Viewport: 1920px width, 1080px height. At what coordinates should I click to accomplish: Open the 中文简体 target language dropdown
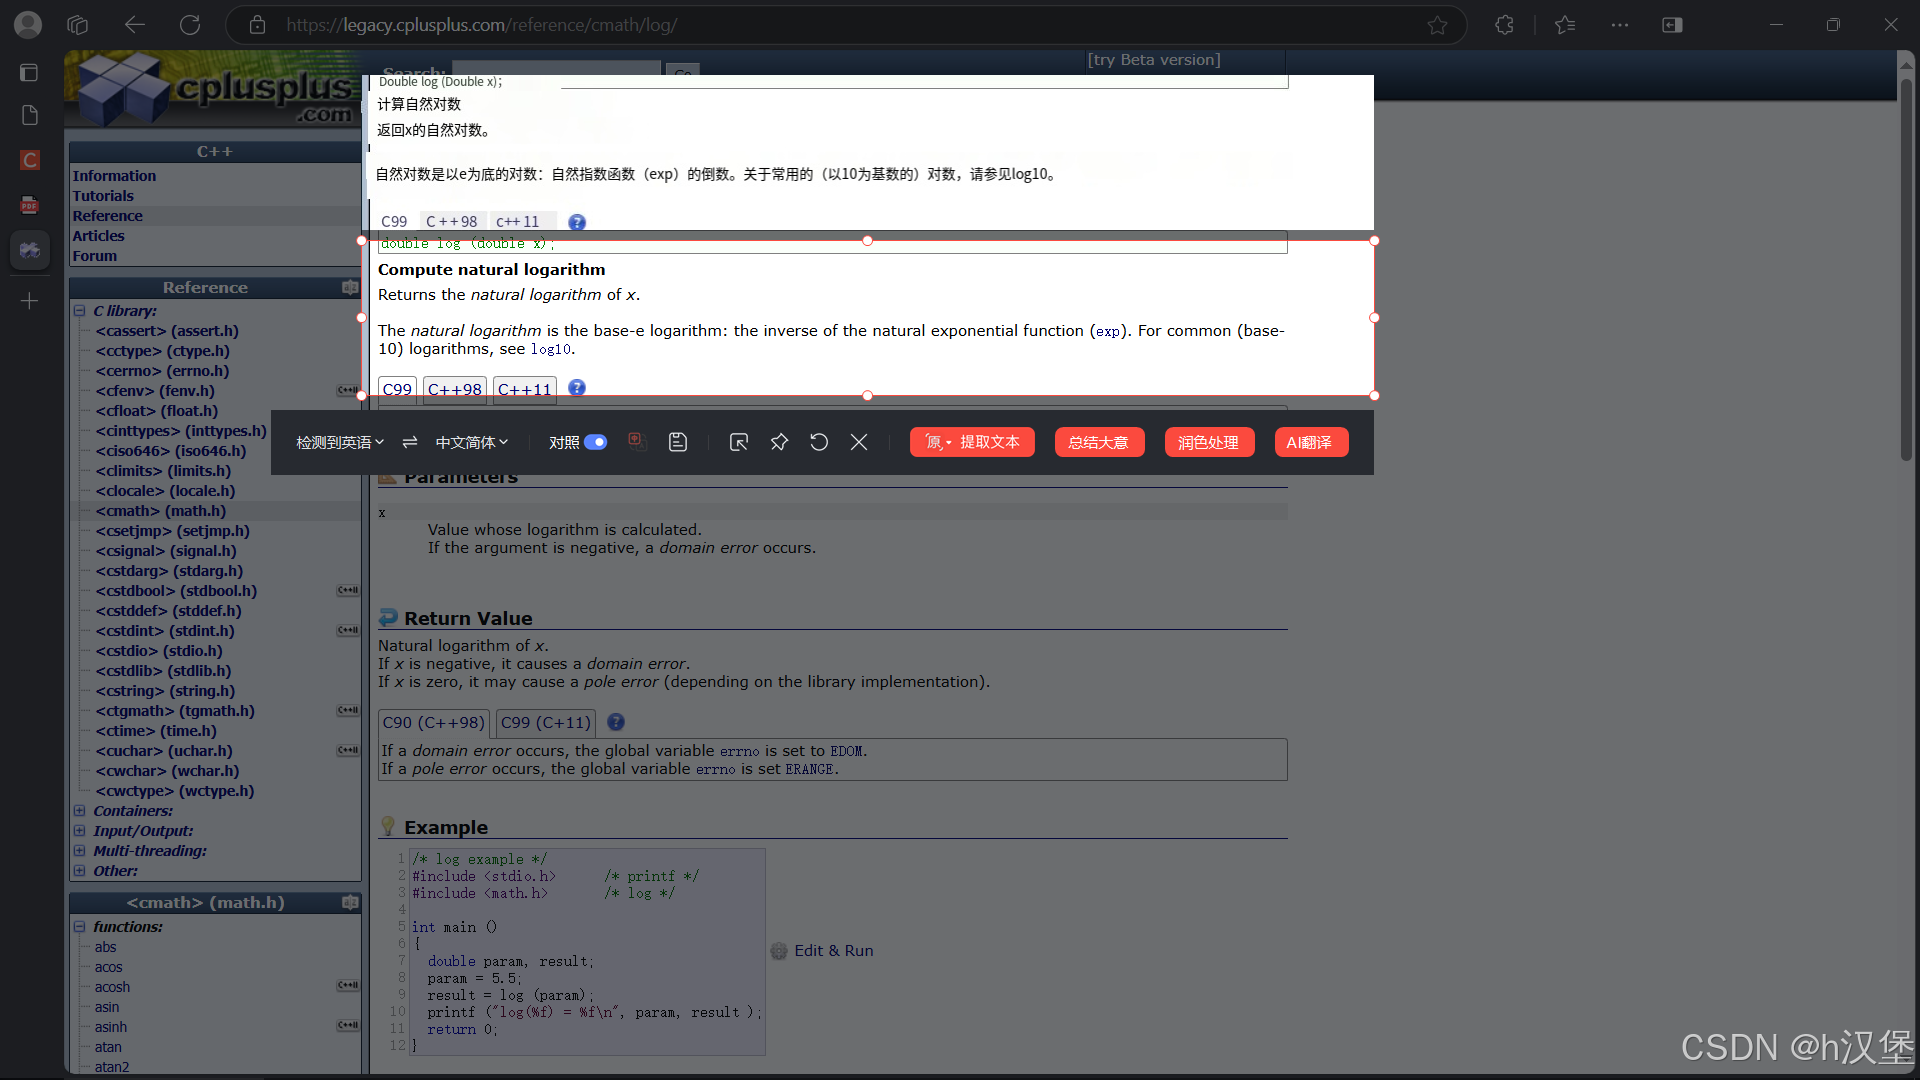point(472,442)
